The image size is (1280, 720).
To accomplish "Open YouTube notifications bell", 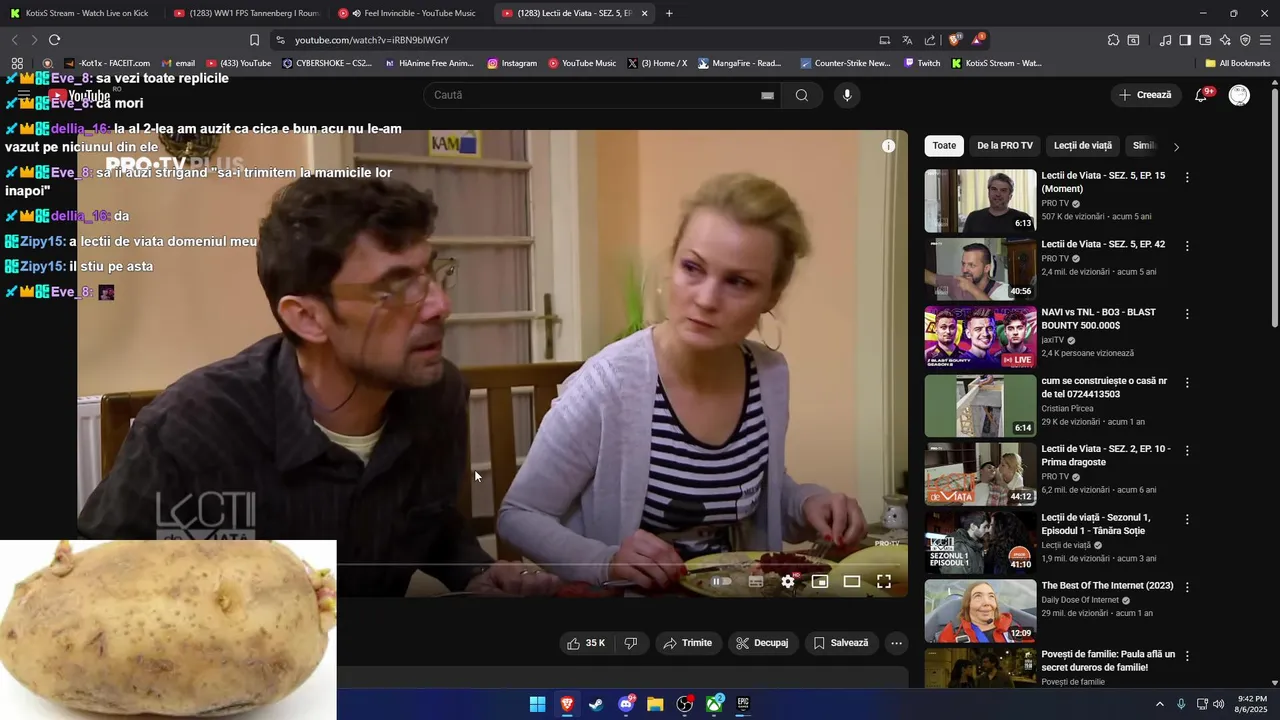I will coord(1202,95).
